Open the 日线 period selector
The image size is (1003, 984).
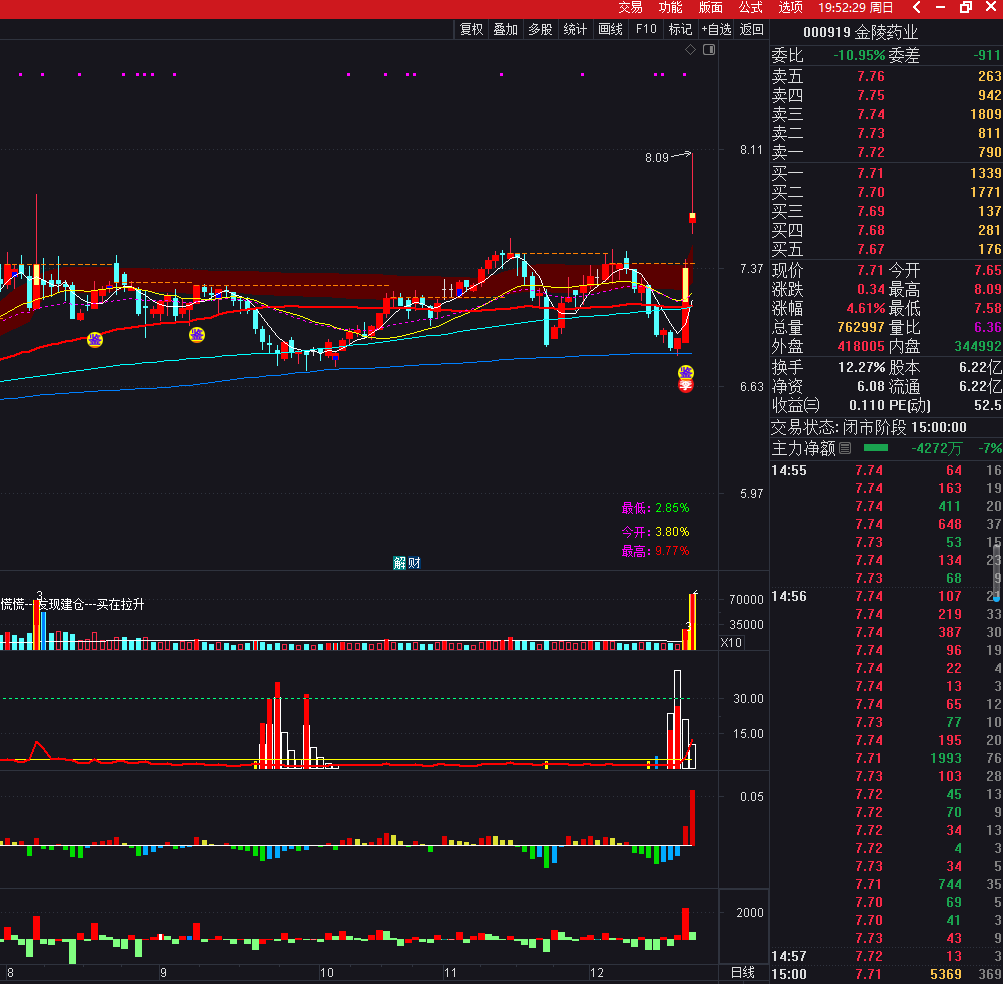(x=743, y=973)
